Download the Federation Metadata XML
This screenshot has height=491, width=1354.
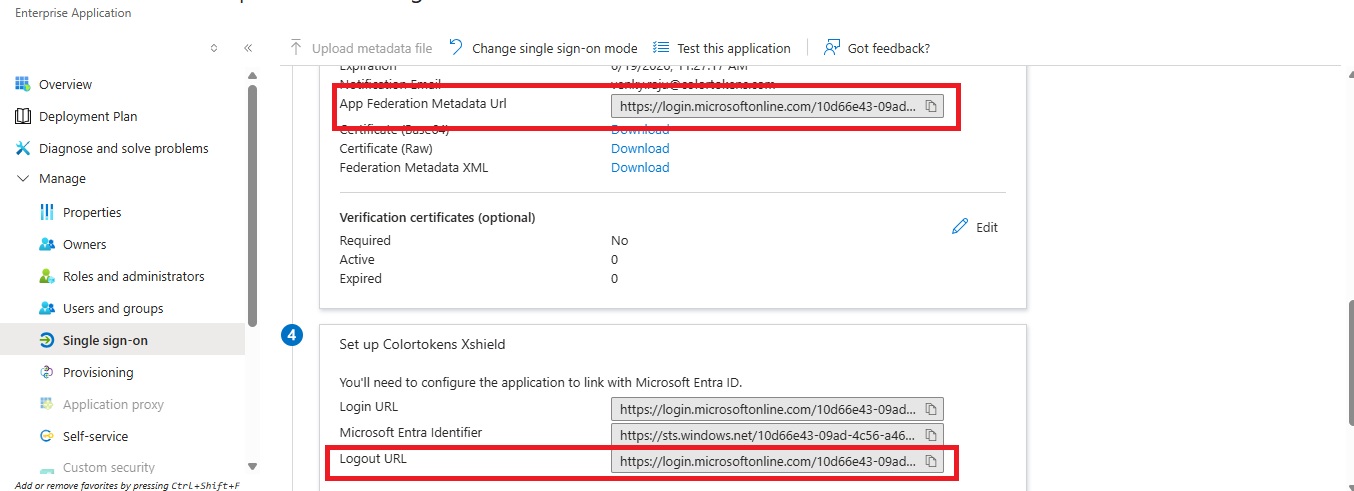(640, 167)
